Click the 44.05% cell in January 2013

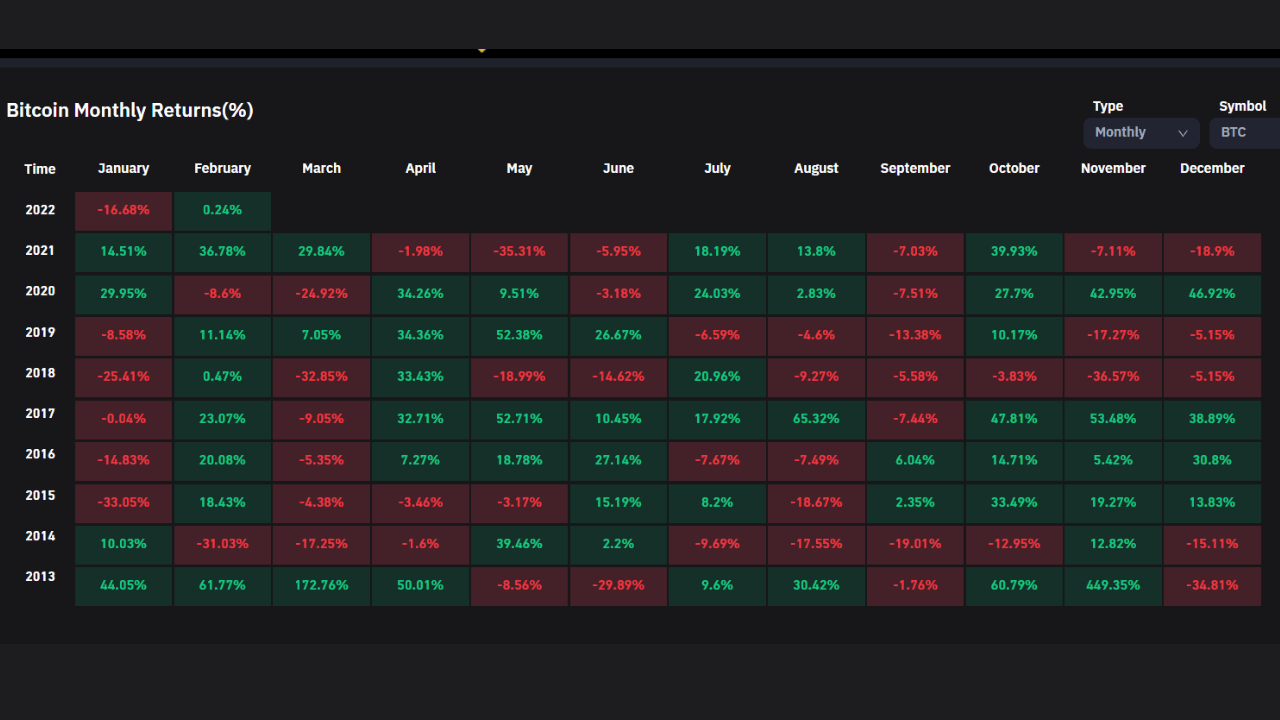tap(124, 586)
